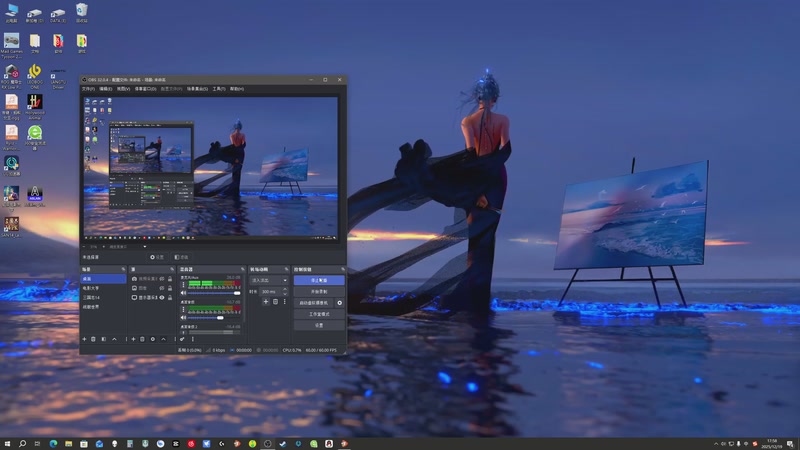The height and width of the screenshot is (450, 800).
Task: Open the Mixer panel's three-dot menu at bottom
Action: click(x=192, y=339)
